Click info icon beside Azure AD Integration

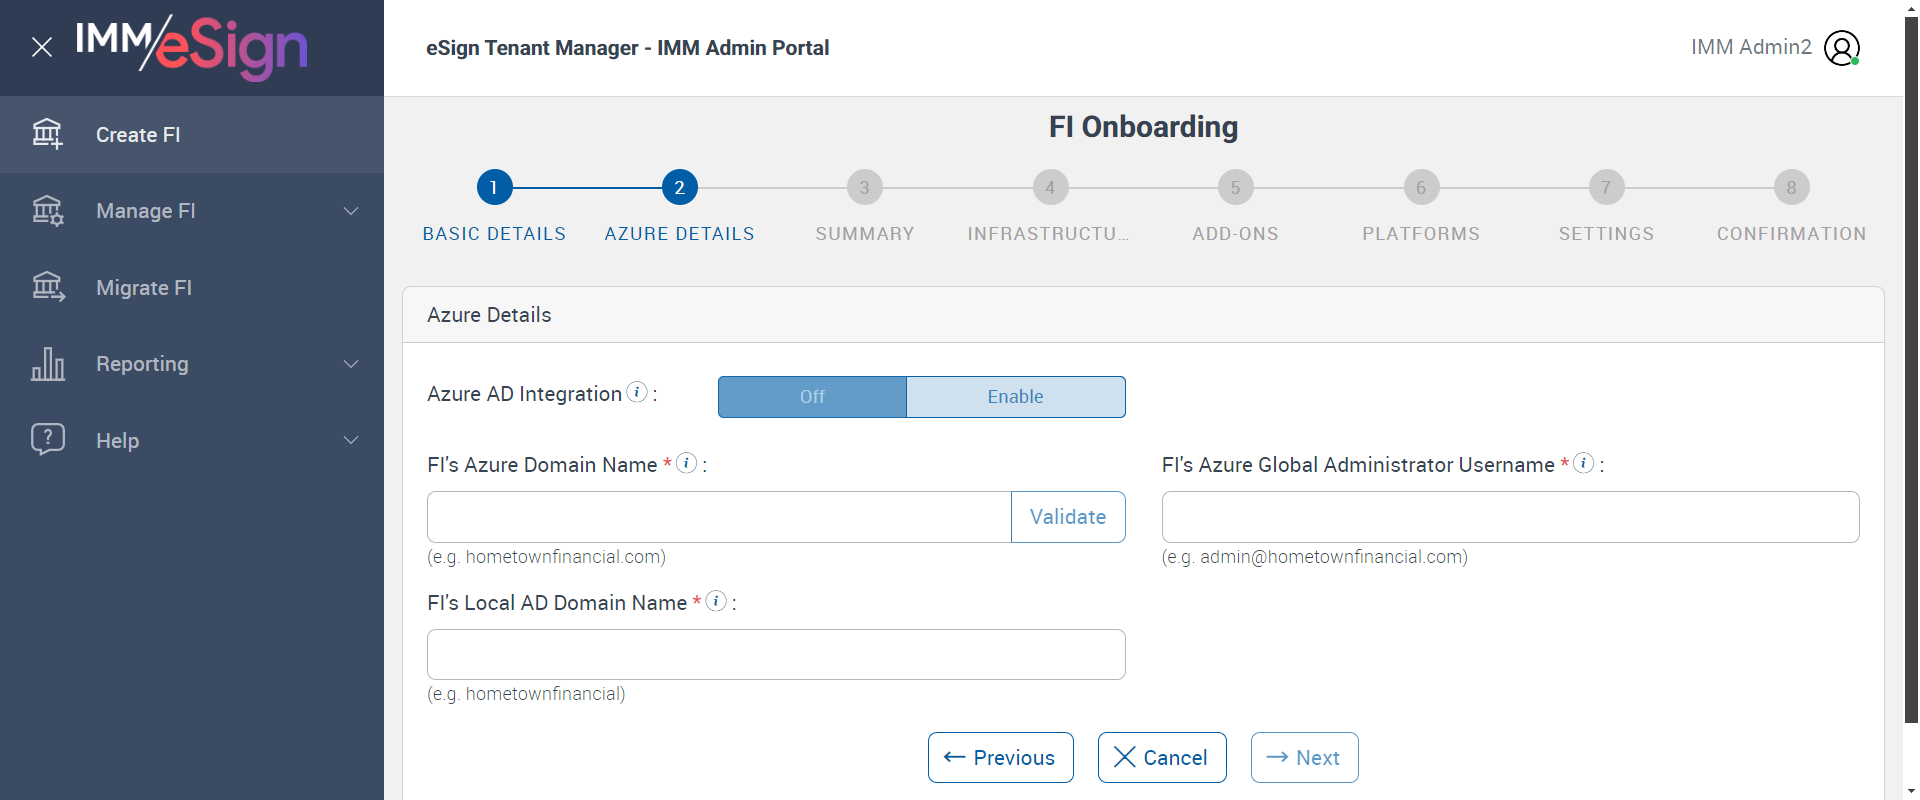click(637, 392)
